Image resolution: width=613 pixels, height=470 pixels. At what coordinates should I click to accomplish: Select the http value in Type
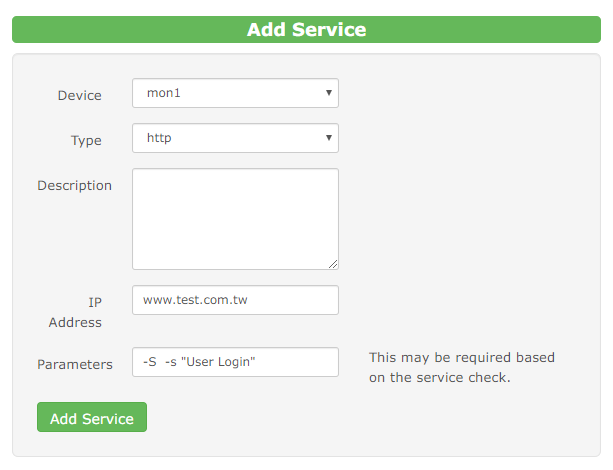point(159,138)
